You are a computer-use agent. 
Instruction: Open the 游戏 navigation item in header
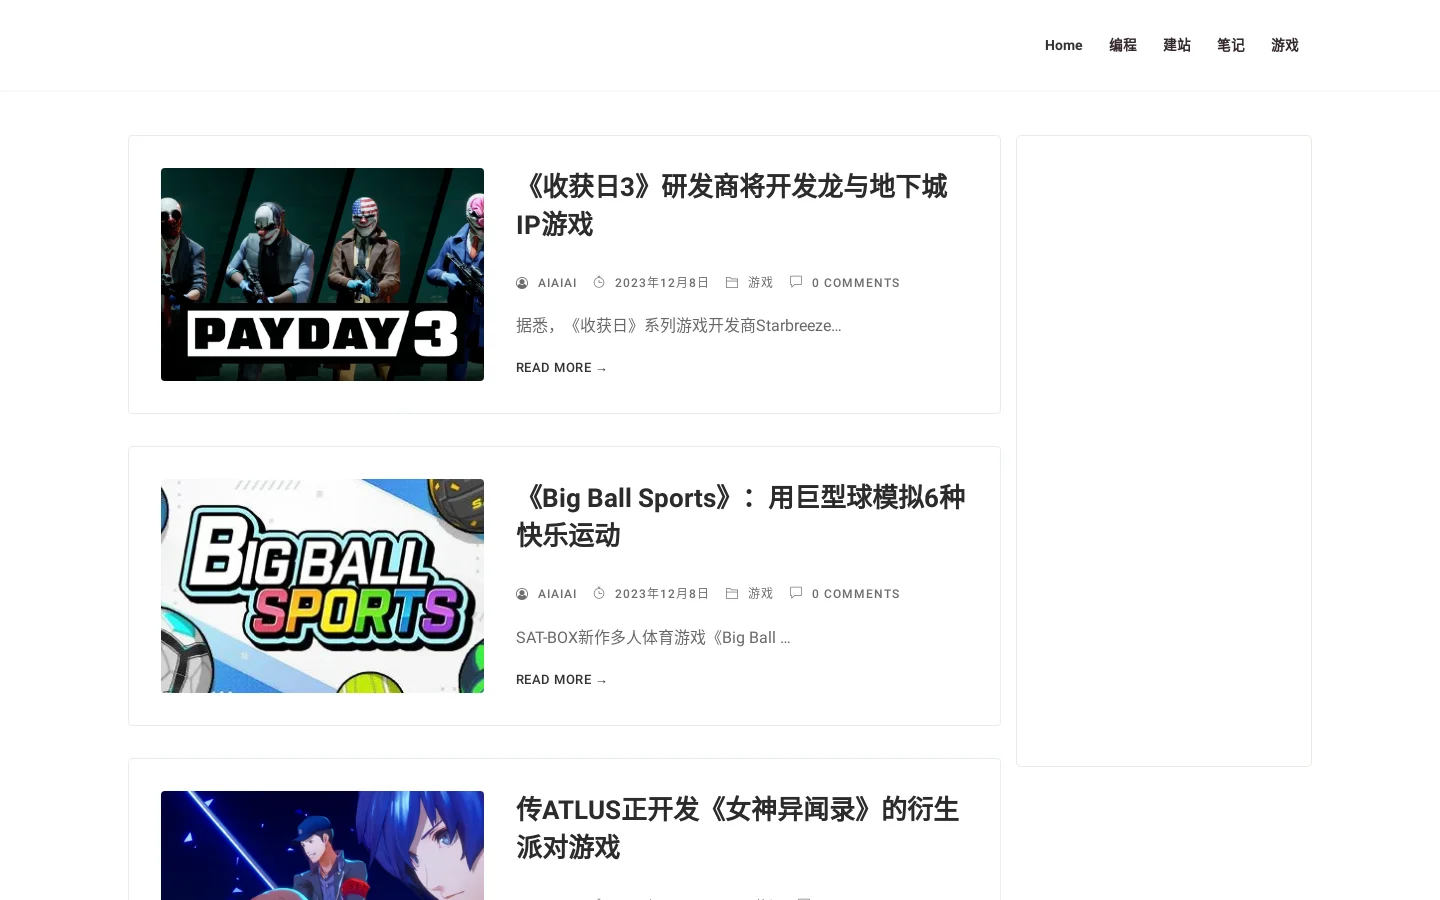[1285, 45]
